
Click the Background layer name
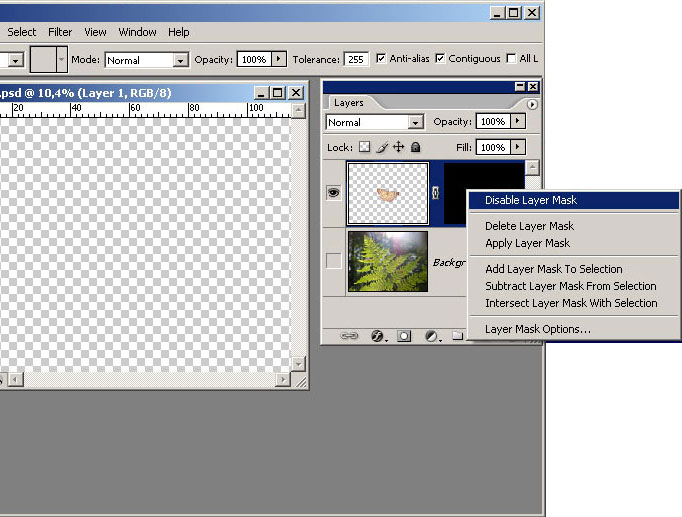[x=449, y=262]
